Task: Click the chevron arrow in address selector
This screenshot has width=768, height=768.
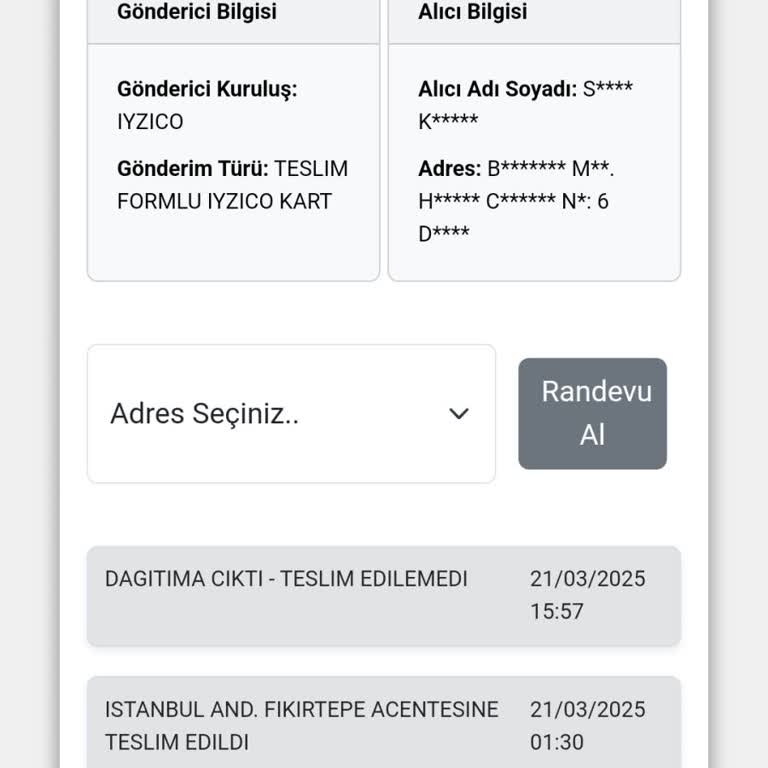Action: click(459, 414)
